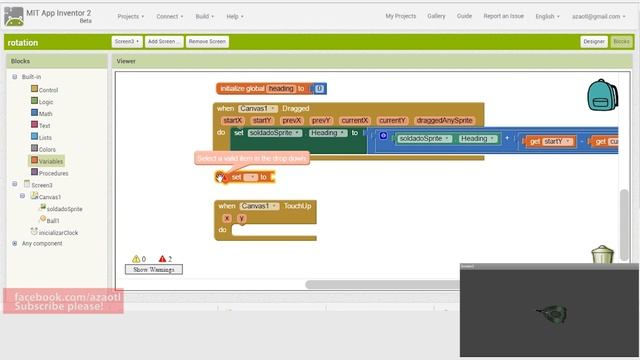Go to My Projects
The width and height of the screenshot is (640, 360).
[x=400, y=16]
